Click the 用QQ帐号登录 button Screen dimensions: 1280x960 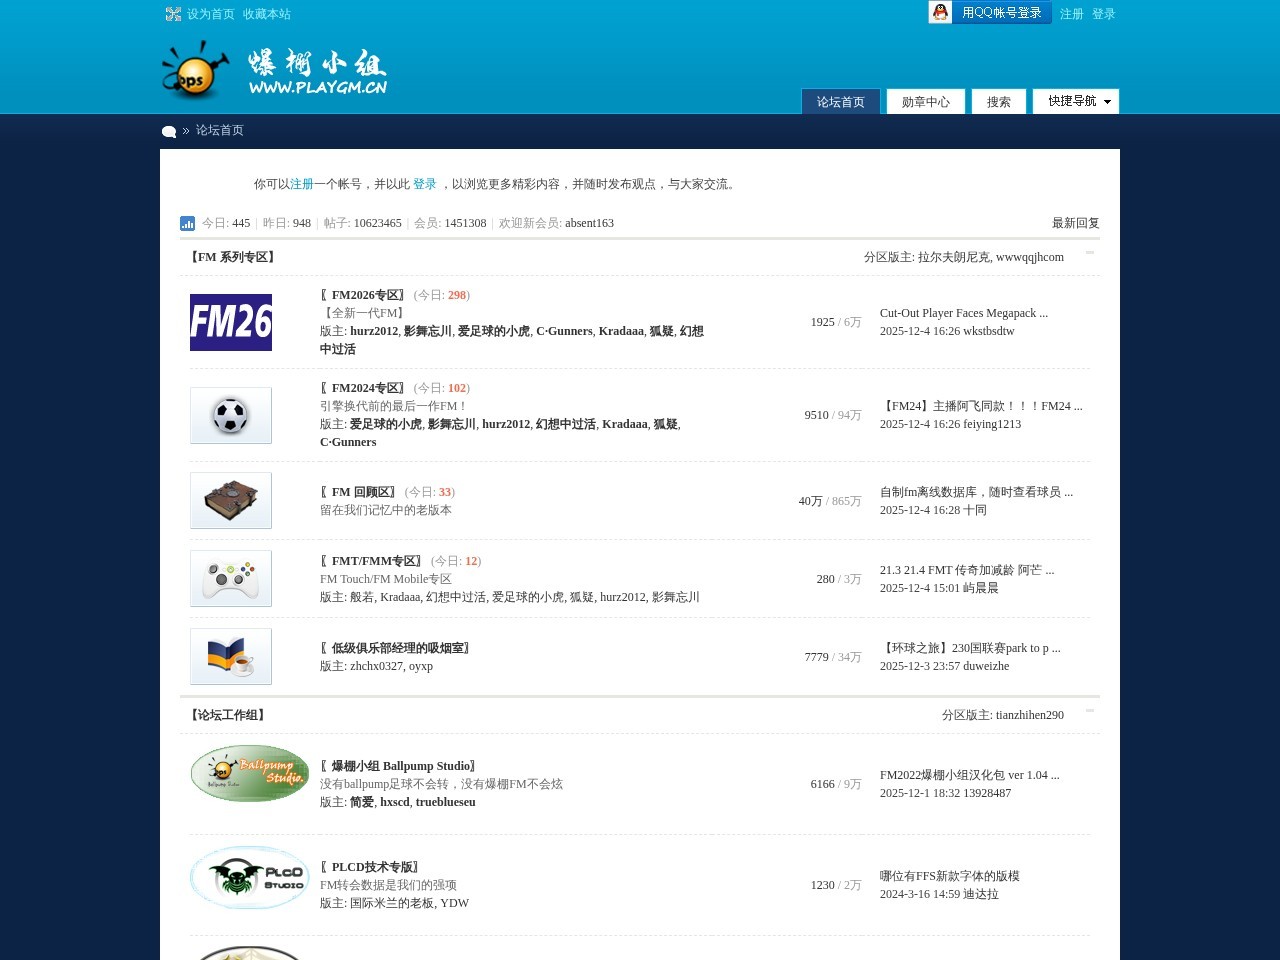1004,12
